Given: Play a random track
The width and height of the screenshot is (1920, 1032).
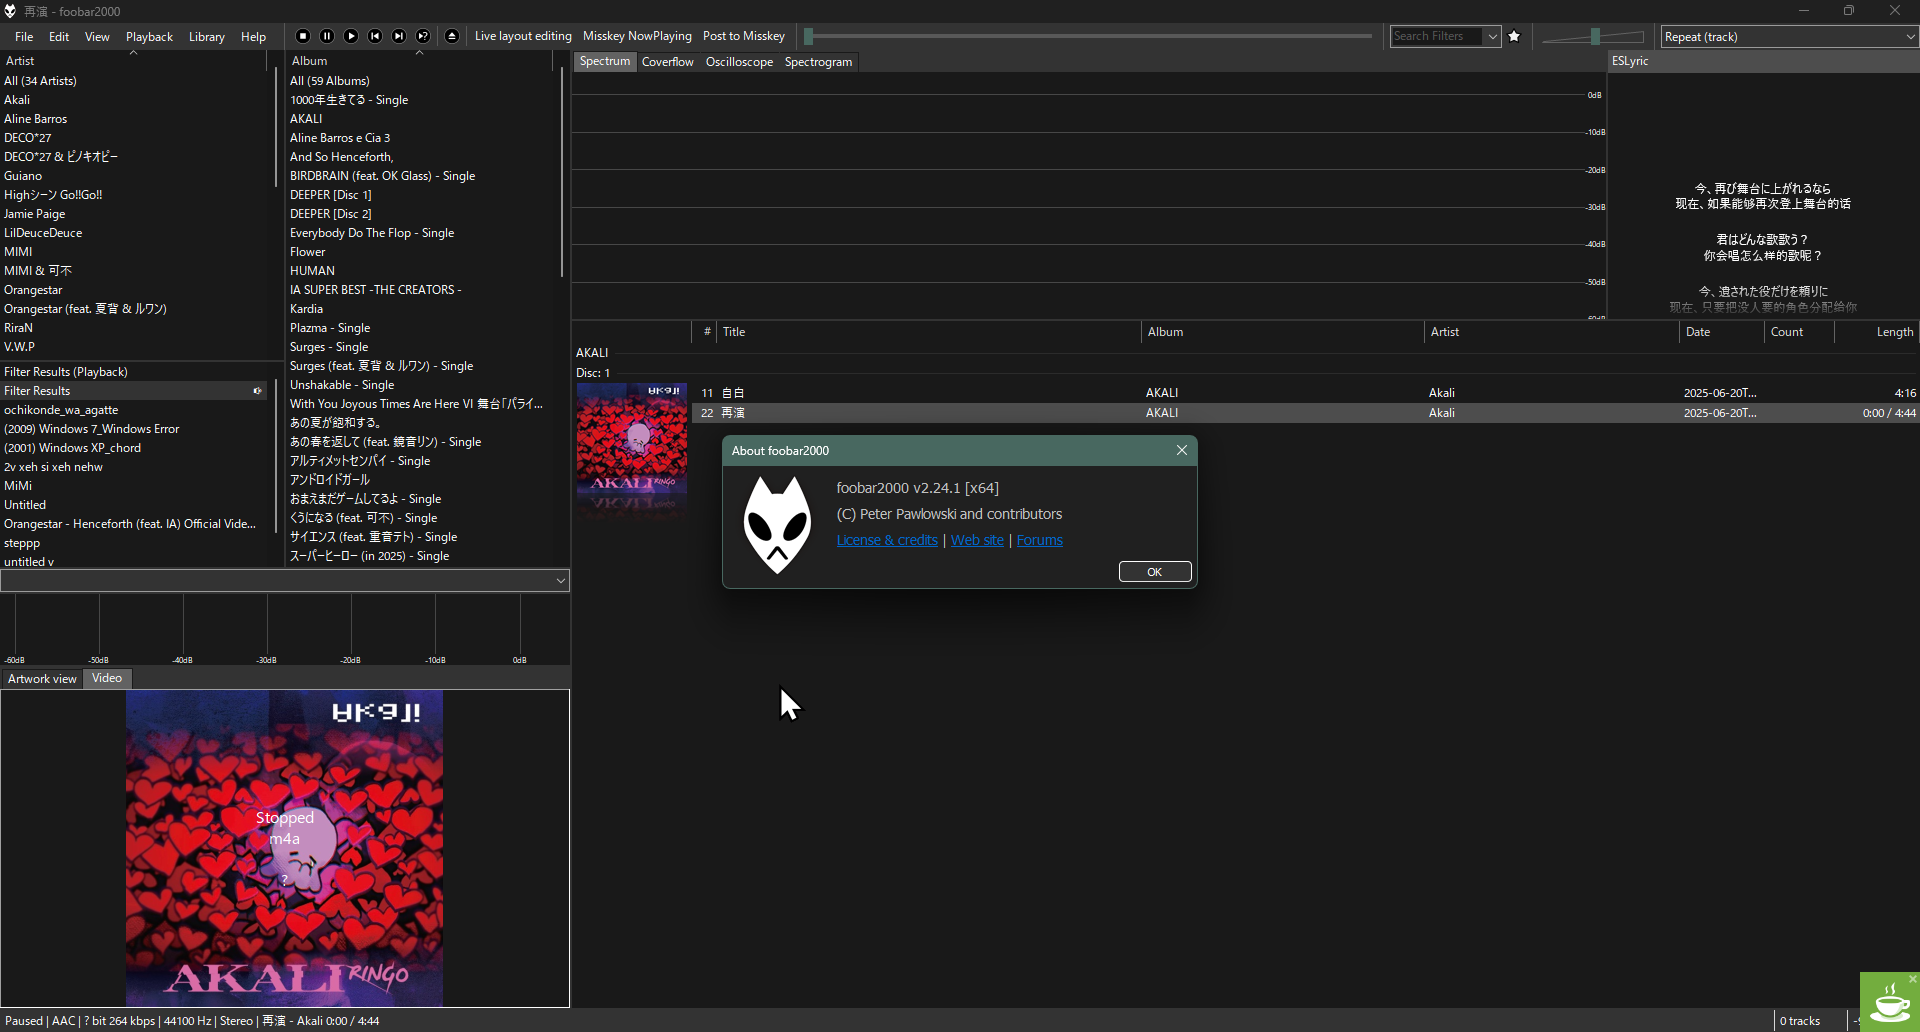Looking at the screenshot, I should coord(423,36).
